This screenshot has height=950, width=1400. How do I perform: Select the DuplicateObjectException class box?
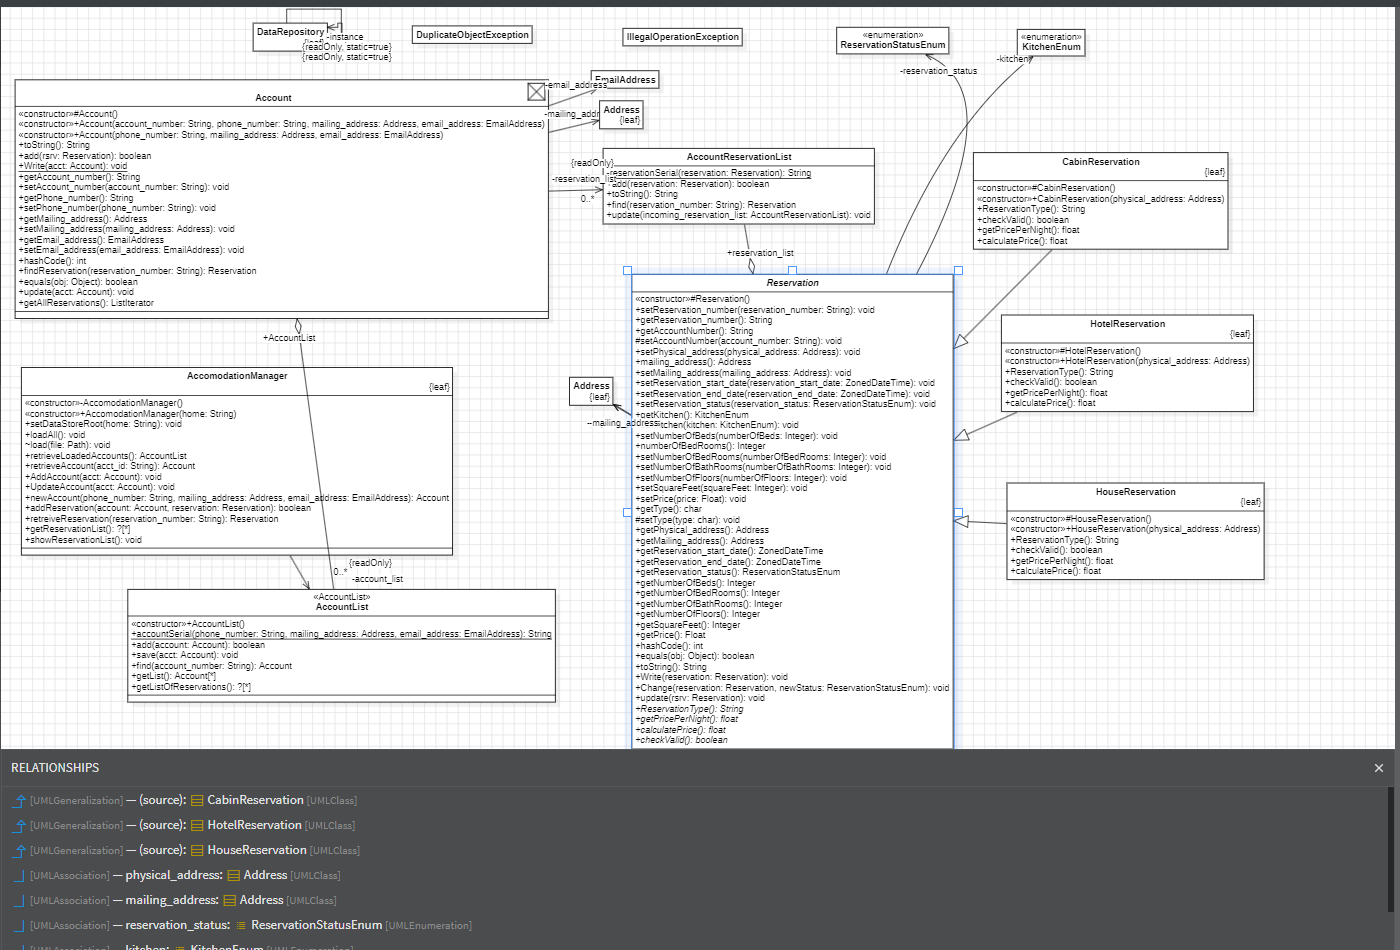(472, 35)
